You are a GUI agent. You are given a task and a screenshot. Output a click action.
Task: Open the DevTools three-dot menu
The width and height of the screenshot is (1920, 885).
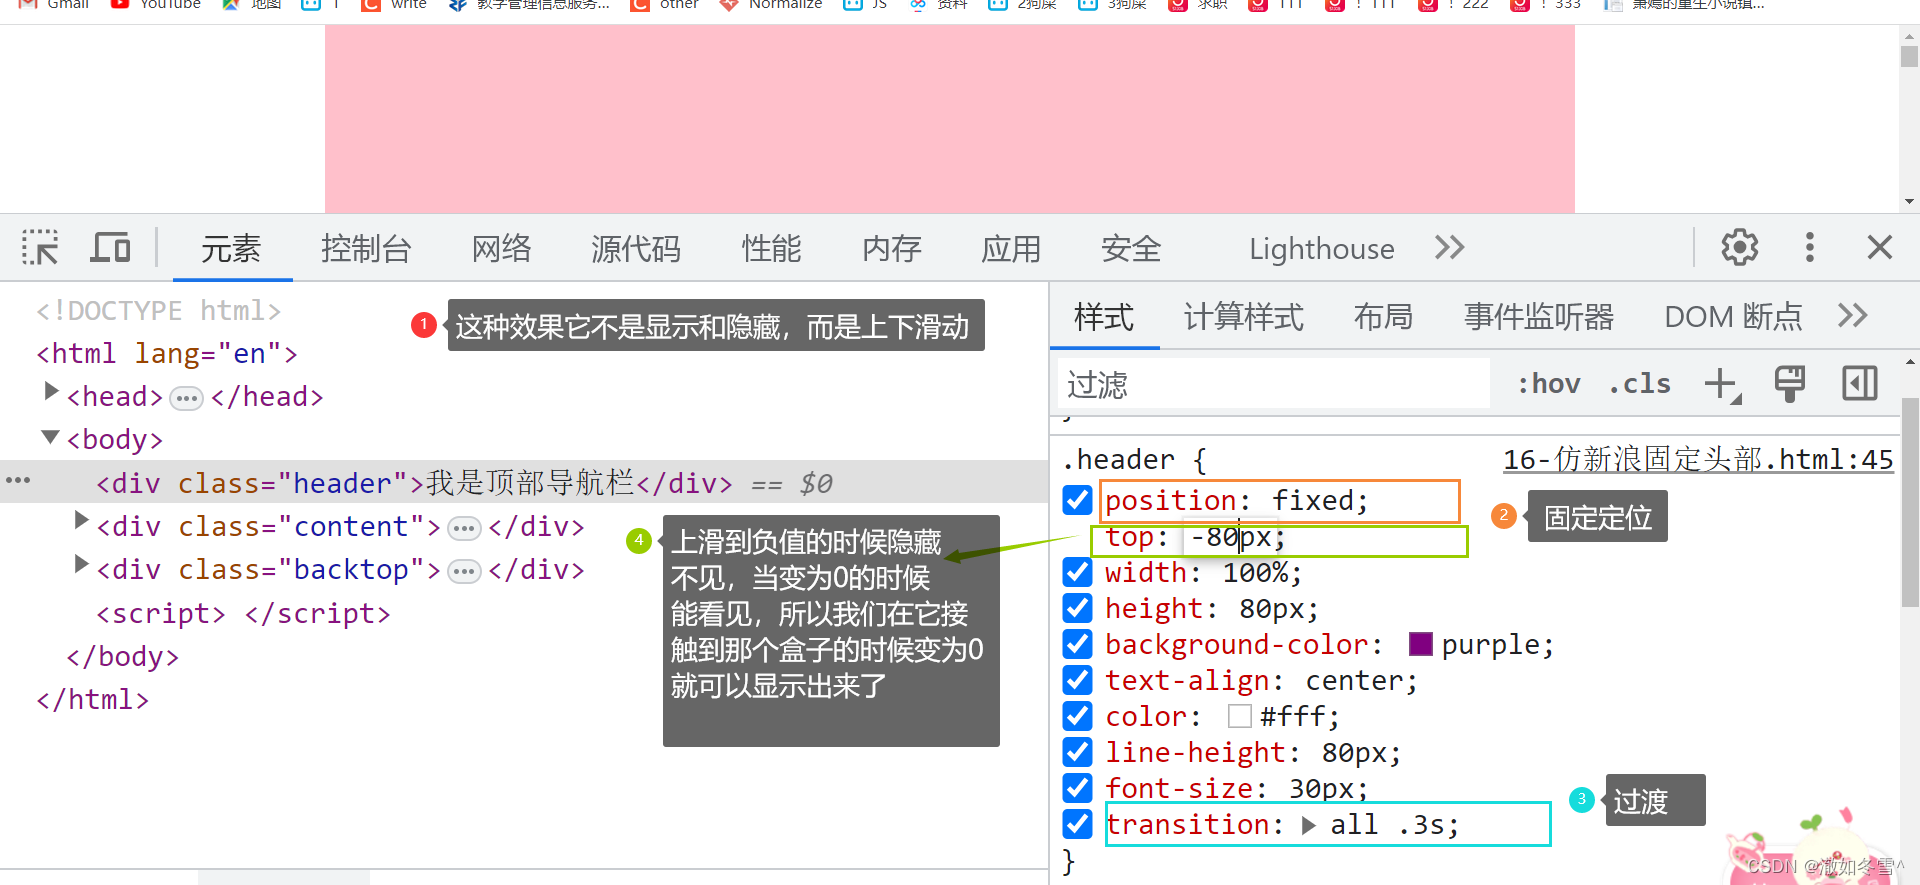(x=1809, y=247)
